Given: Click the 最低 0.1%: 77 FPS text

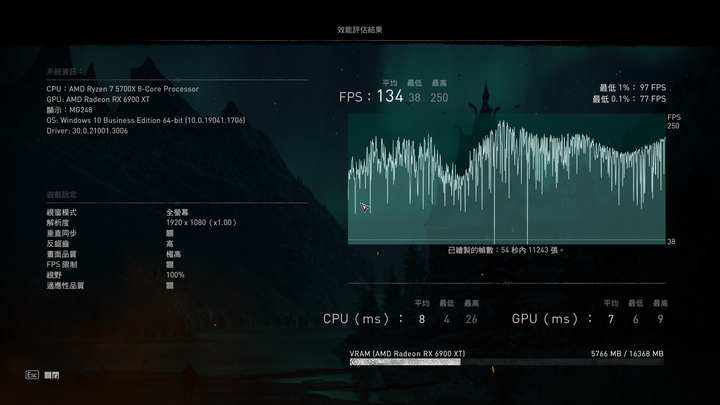Looking at the screenshot, I should (x=629, y=99).
